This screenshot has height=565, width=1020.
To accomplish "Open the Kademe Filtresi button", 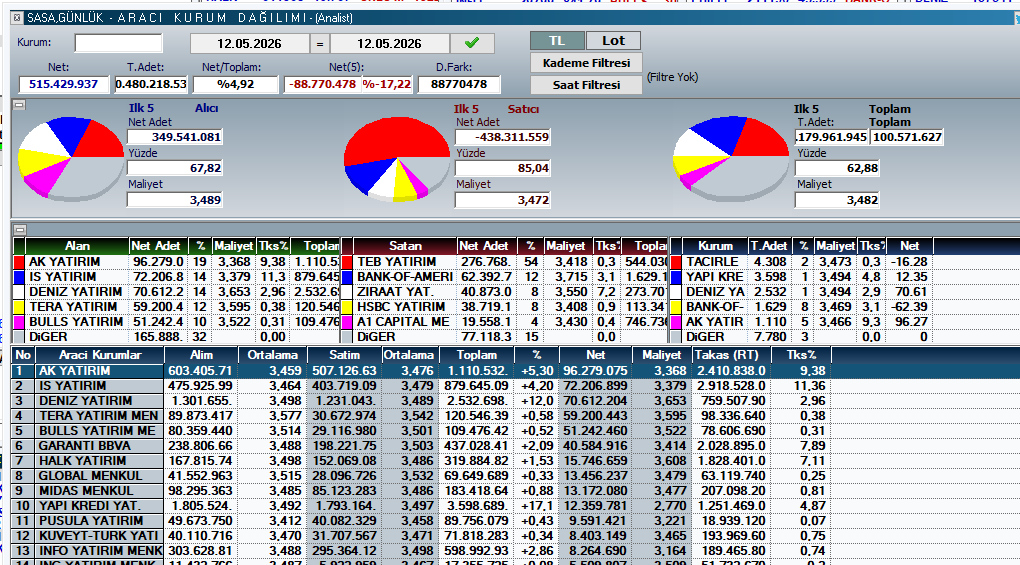I will click(x=586, y=63).
